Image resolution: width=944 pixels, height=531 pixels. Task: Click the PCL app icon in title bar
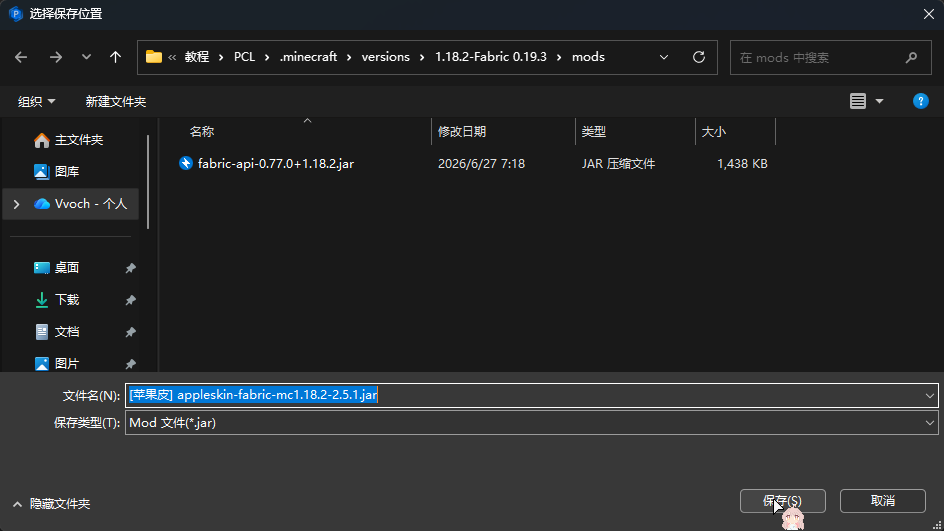click(x=16, y=14)
